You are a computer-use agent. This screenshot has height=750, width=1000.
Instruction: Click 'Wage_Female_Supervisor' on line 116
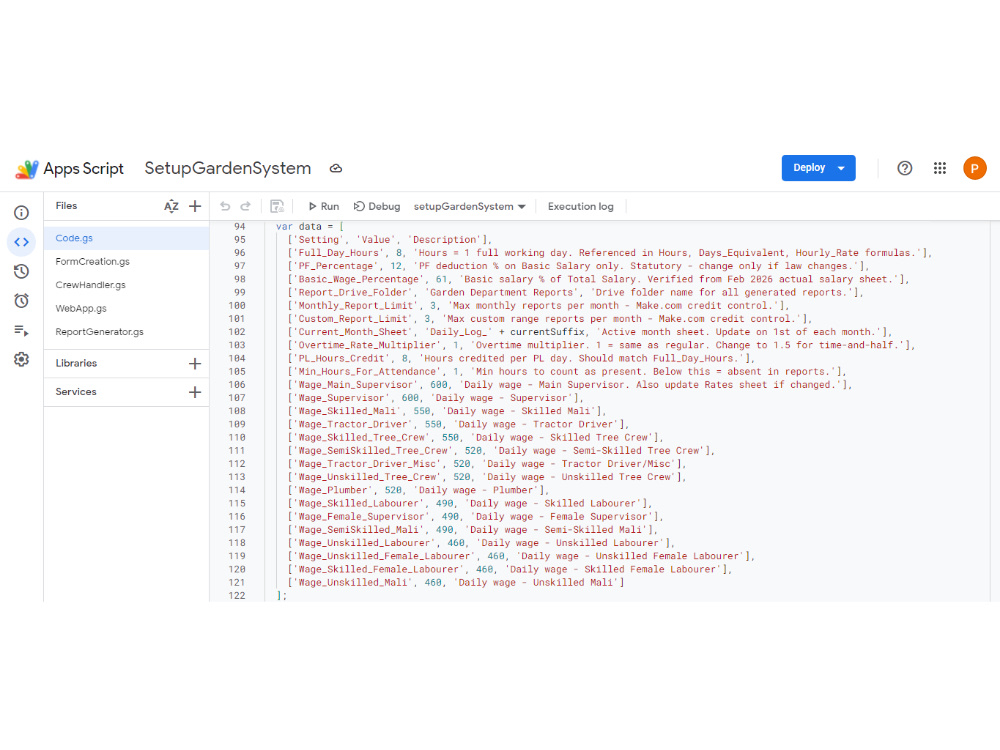click(362, 517)
